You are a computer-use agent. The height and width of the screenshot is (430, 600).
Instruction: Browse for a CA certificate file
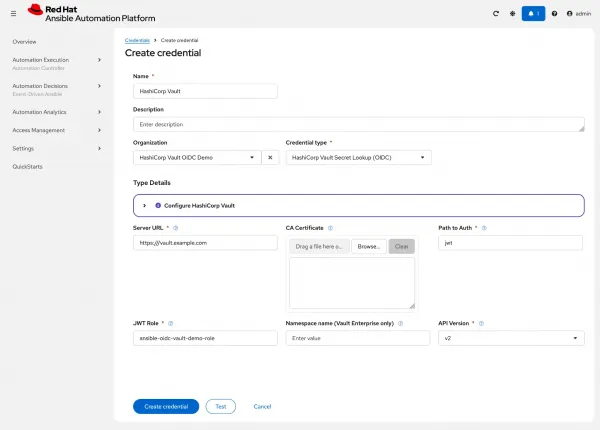pyautogui.click(x=369, y=246)
